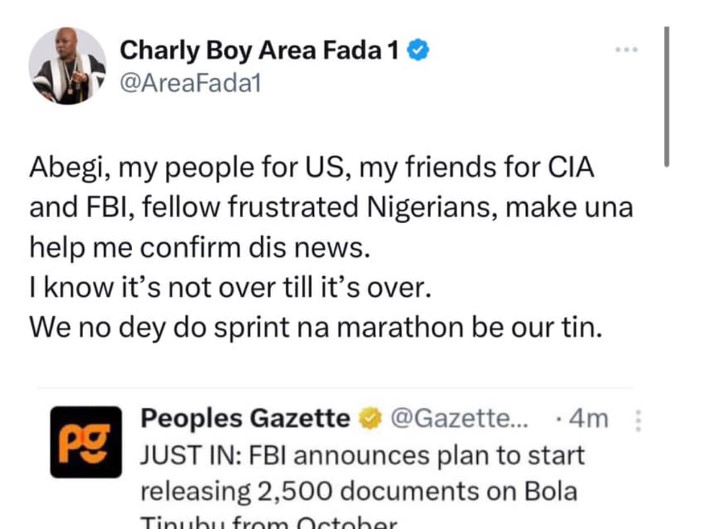Open Charly Boy's profile picture
This screenshot has height=529, width=727.
[67, 67]
